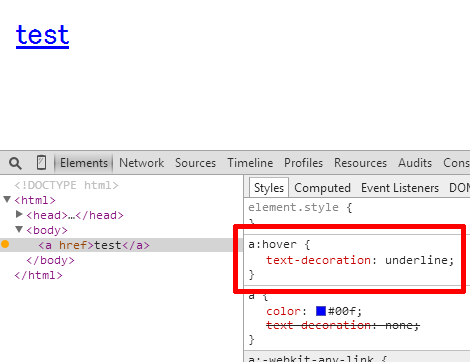Click the <body> opening tag text
The width and height of the screenshot is (470, 362).
pyautogui.click(x=47, y=230)
